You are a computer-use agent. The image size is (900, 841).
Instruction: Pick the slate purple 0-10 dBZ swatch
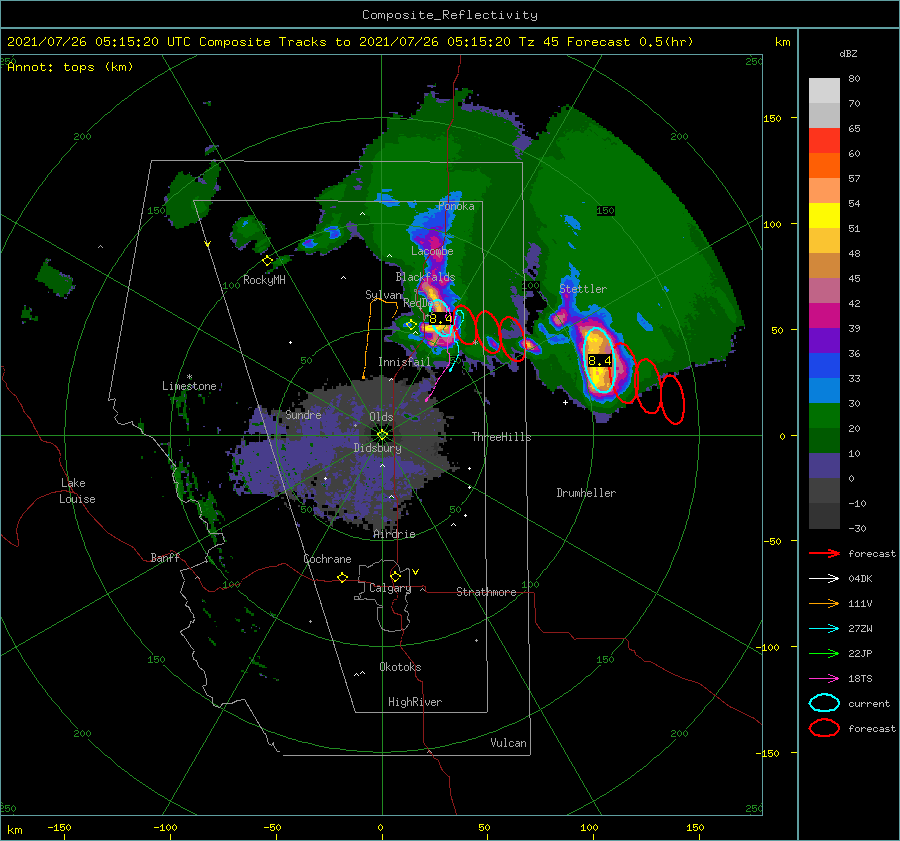[x=824, y=466]
